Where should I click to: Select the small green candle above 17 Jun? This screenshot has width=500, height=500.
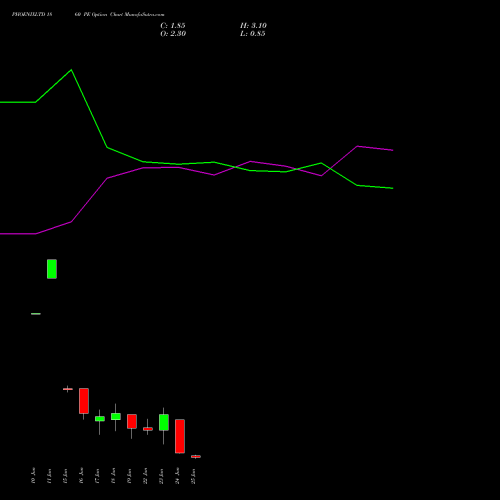100,419
